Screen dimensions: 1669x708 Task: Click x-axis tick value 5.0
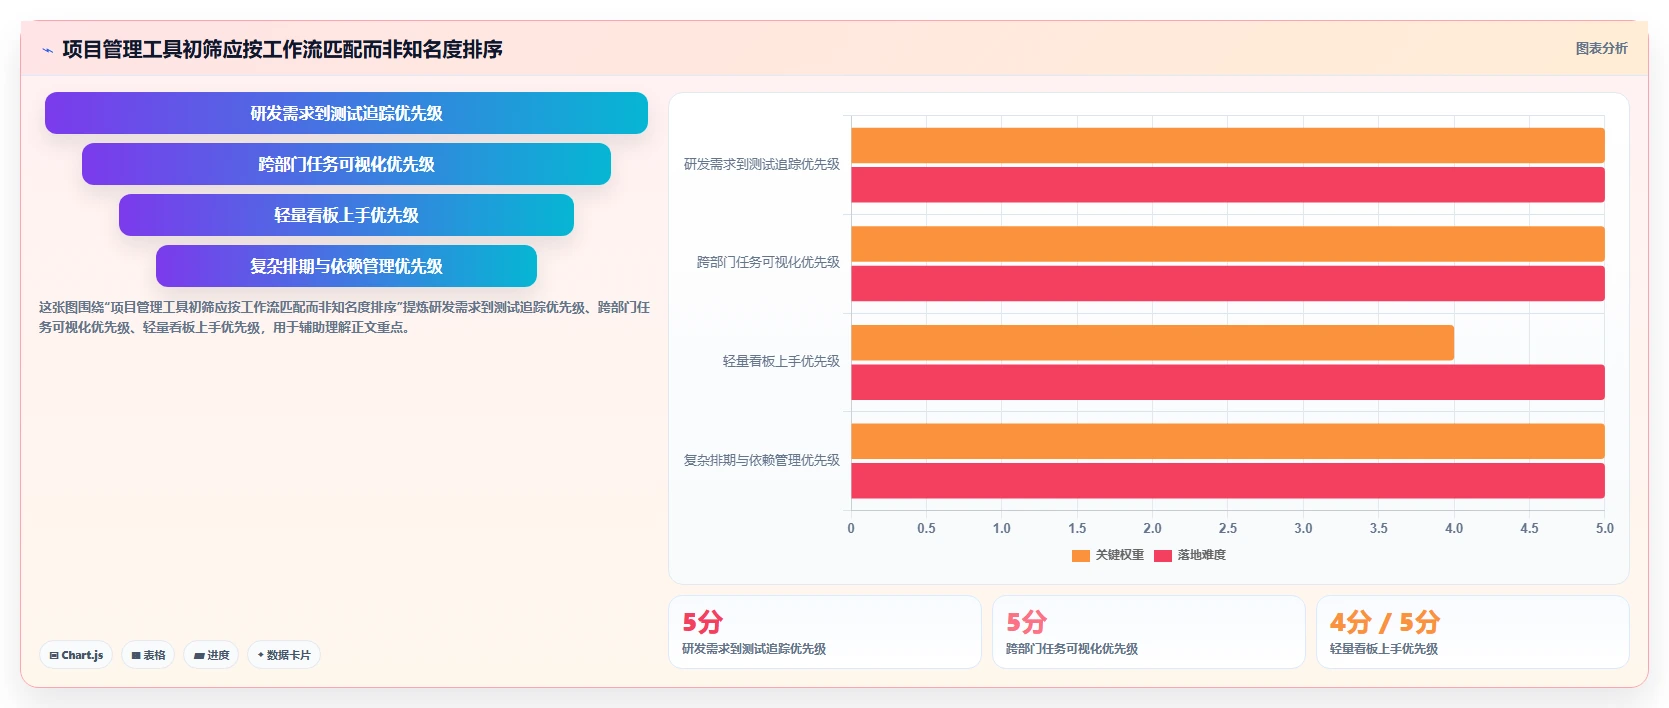click(1604, 528)
